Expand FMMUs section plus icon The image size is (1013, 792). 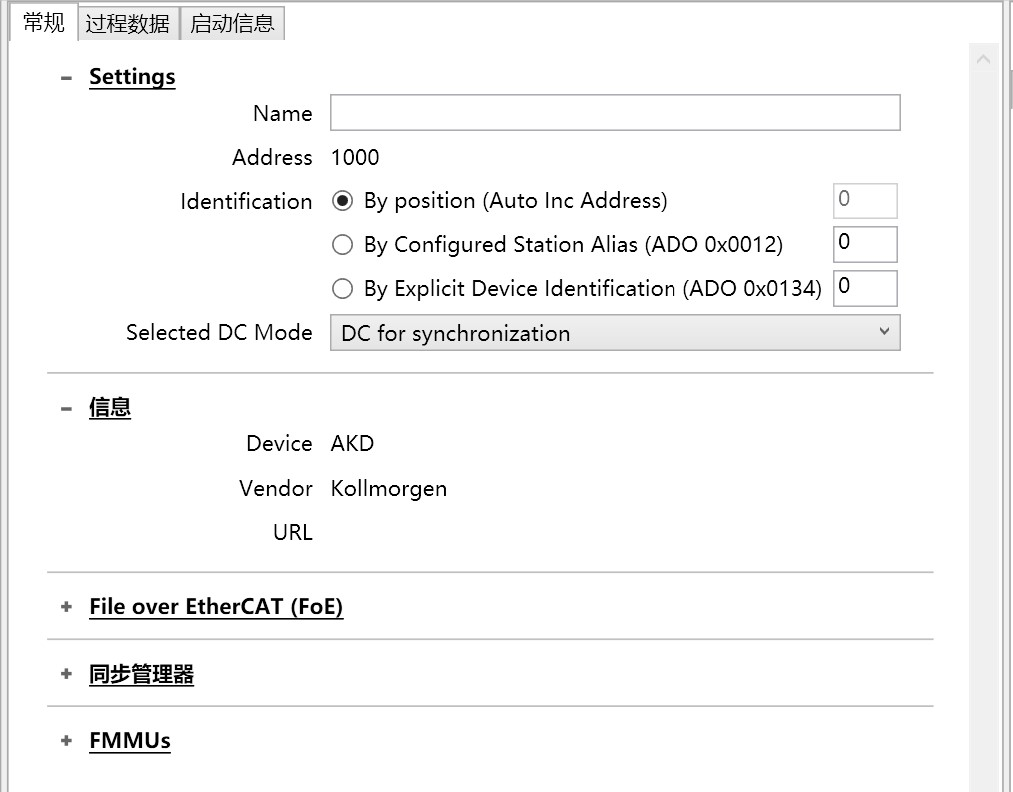pyautogui.click(x=66, y=741)
